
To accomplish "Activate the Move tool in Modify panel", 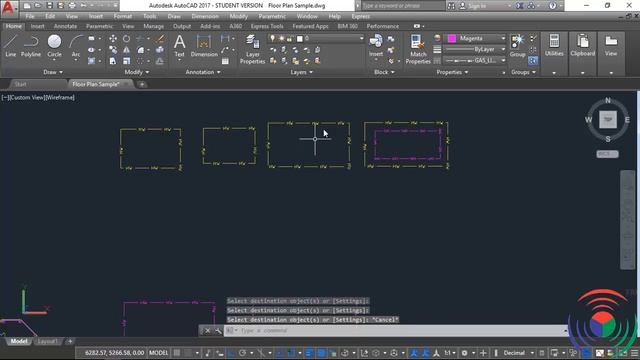I will pyautogui.click(x=113, y=38).
